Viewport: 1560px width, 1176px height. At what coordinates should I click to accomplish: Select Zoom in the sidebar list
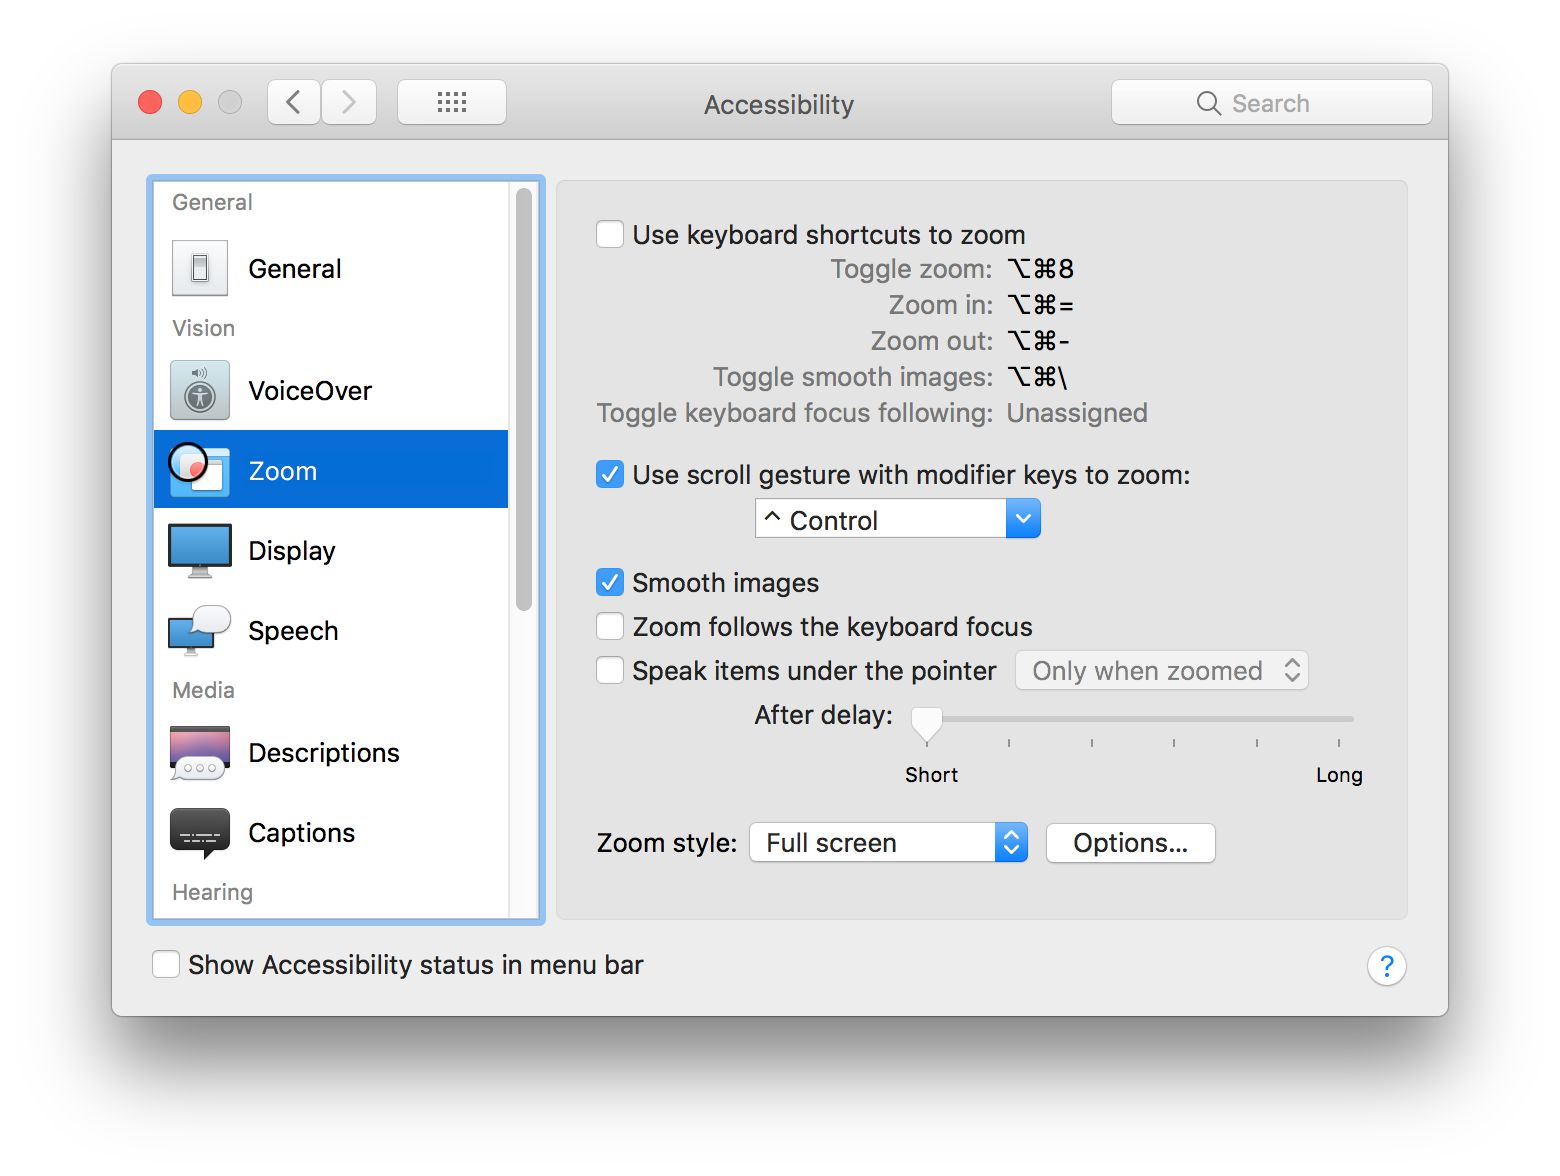pyautogui.click(x=331, y=469)
